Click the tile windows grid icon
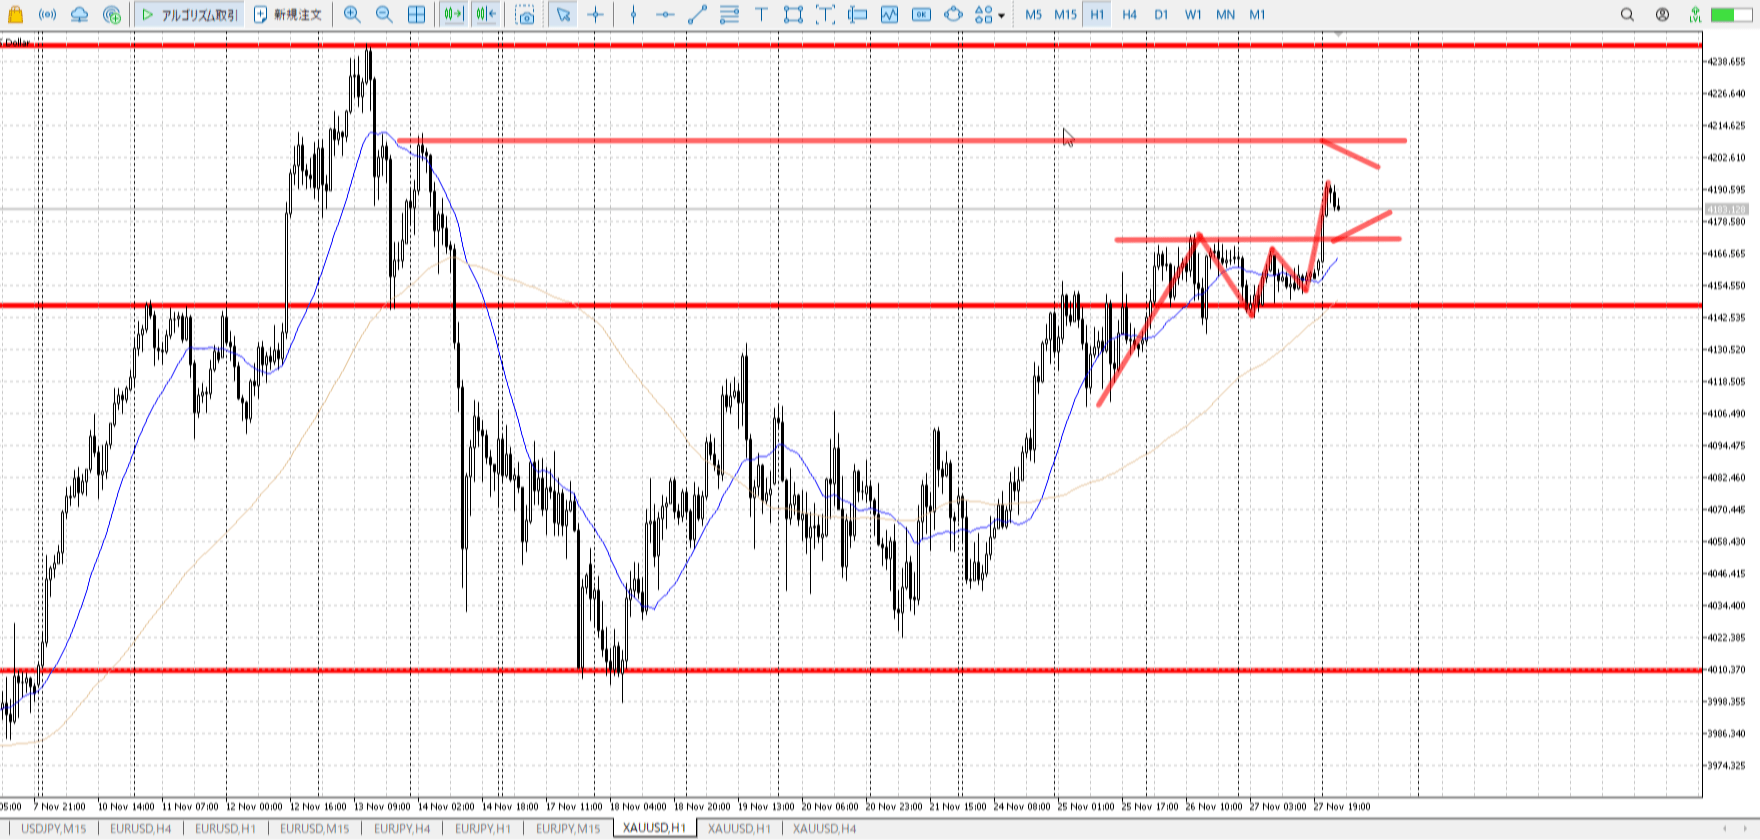 coord(416,15)
